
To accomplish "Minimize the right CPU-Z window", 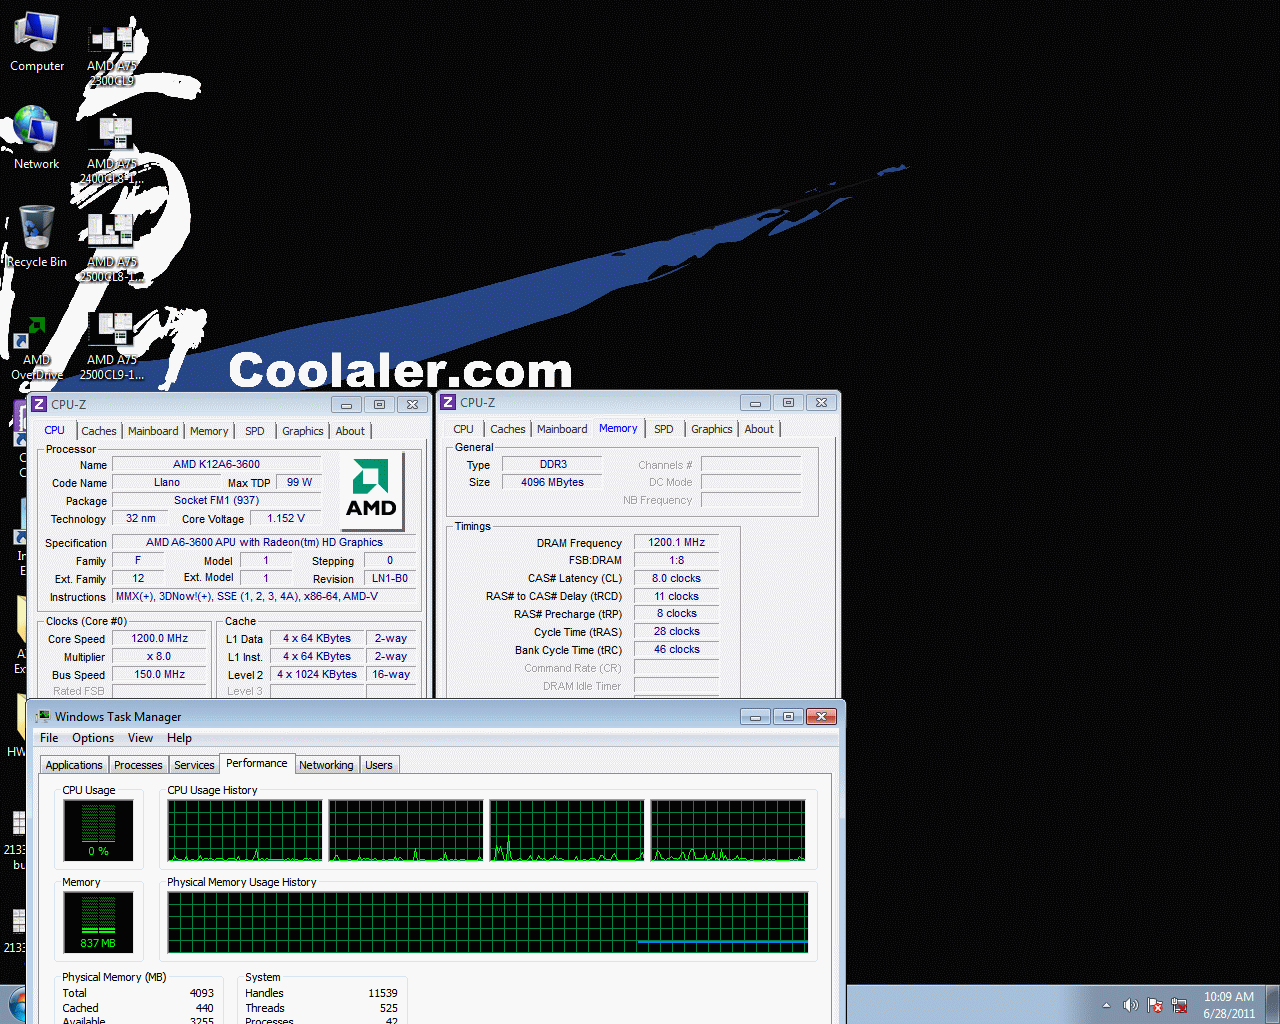I will point(755,403).
